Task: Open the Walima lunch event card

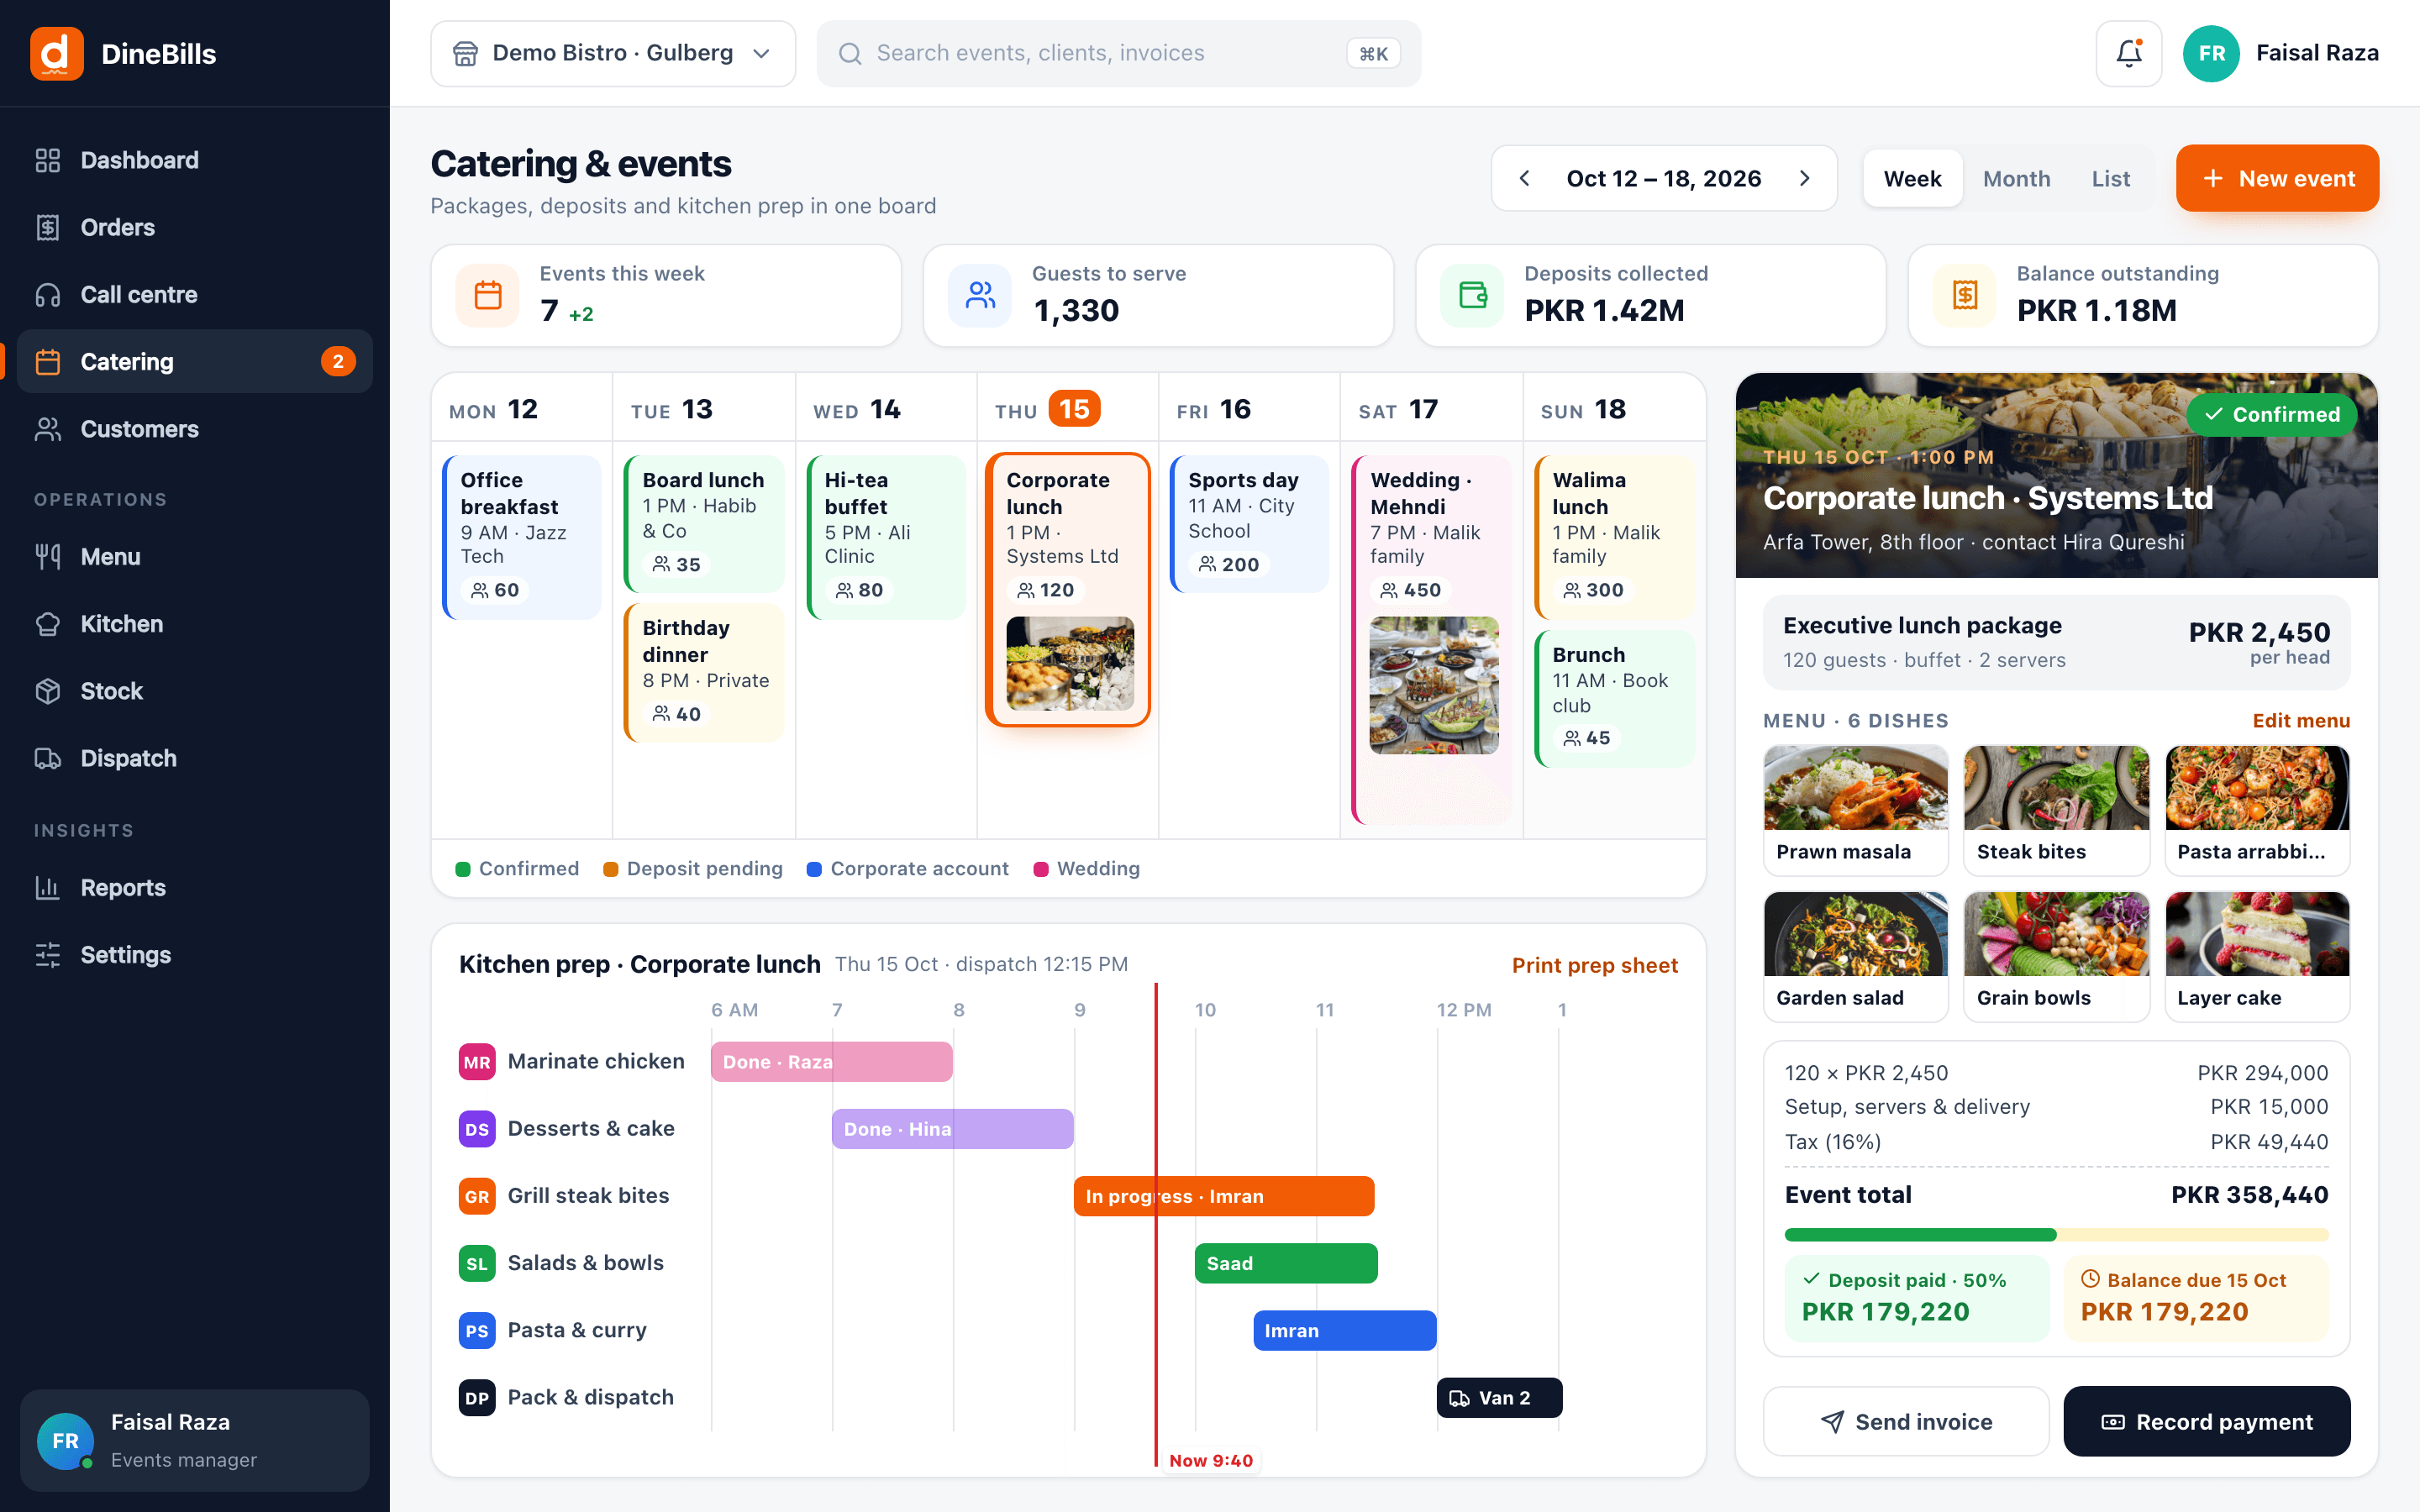Action: (1614, 537)
